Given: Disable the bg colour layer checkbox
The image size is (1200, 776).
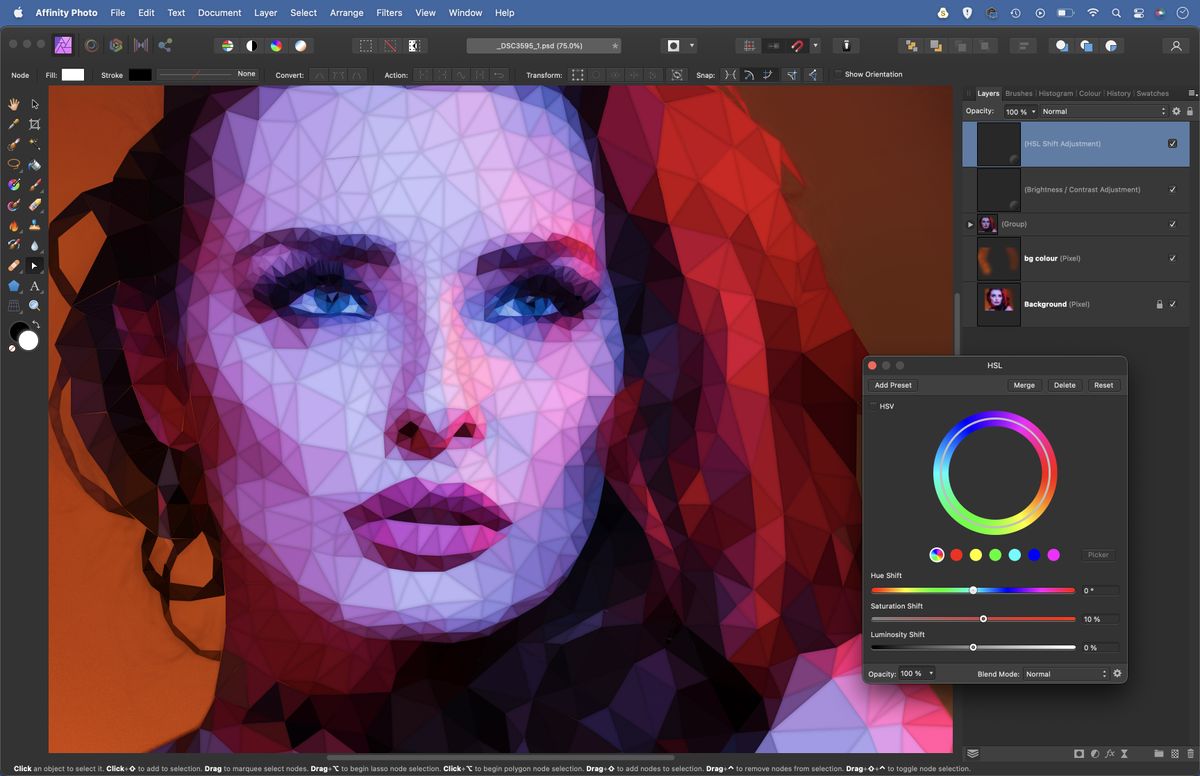Looking at the screenshot, I should pos(1172,258).
